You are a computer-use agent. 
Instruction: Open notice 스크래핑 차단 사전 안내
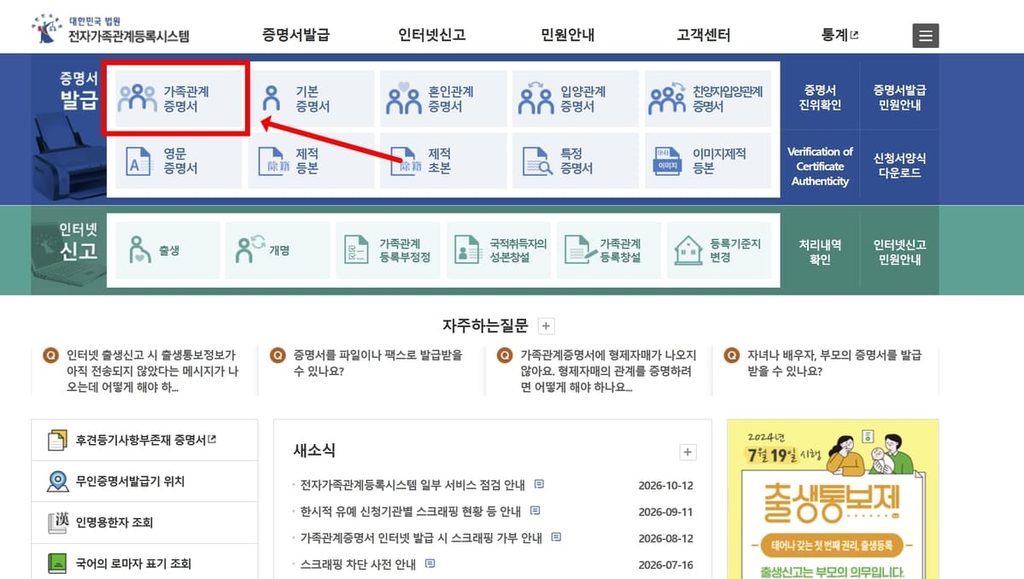[x=358, y=564]
